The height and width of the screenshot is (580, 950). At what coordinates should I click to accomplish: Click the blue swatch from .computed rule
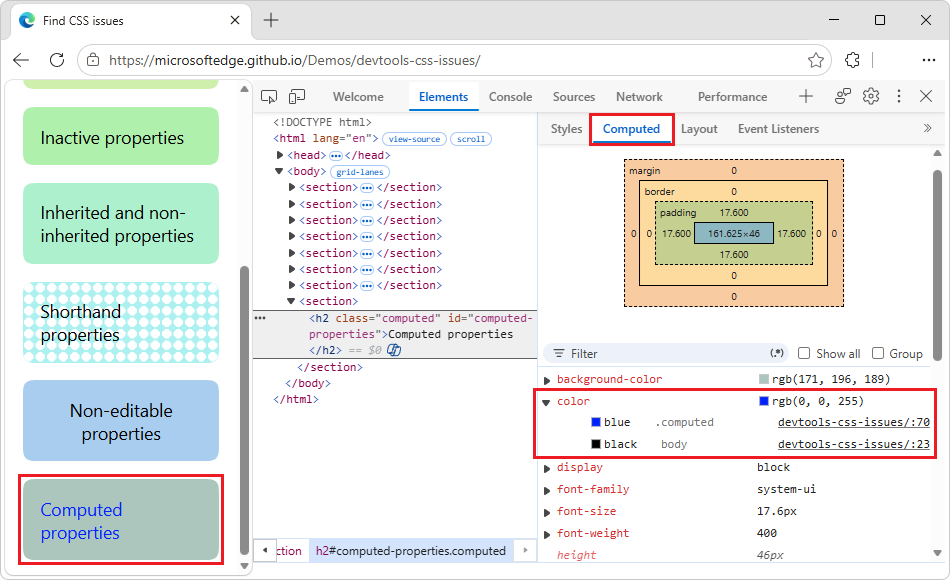click(x=596, y=422)
